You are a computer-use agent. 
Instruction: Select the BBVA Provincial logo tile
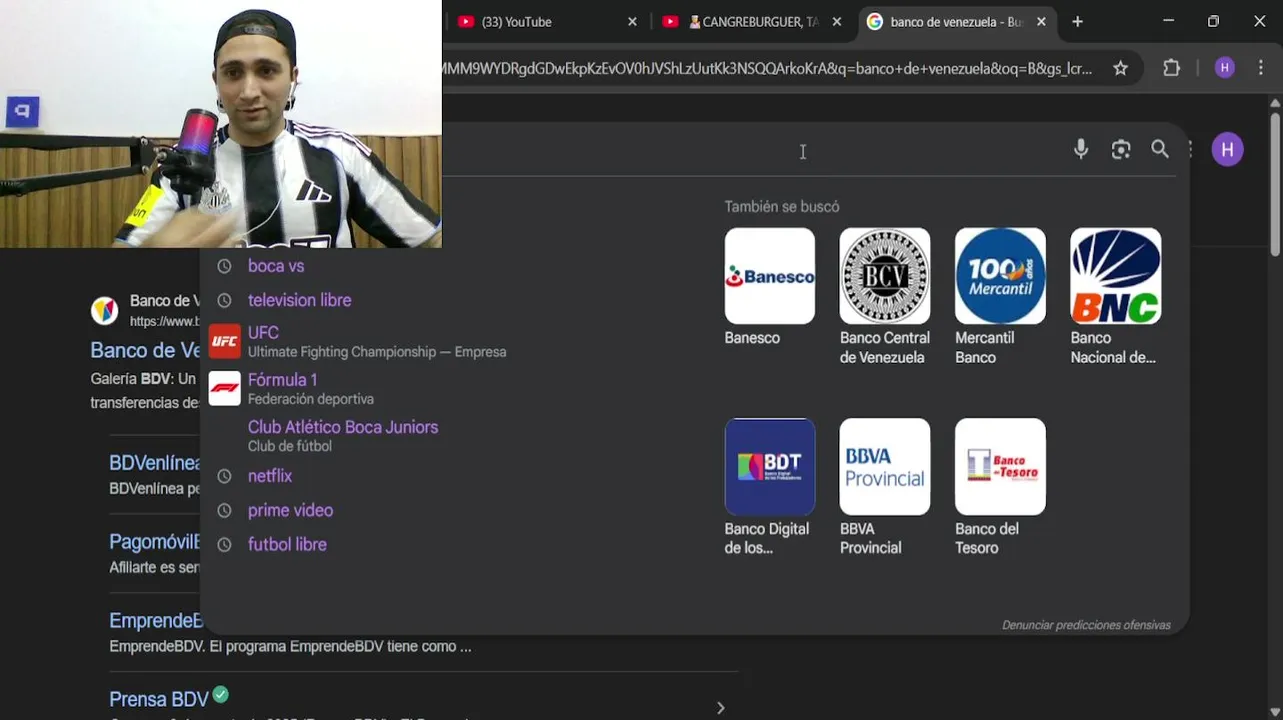pyautogui.click(x=885, y=467)
